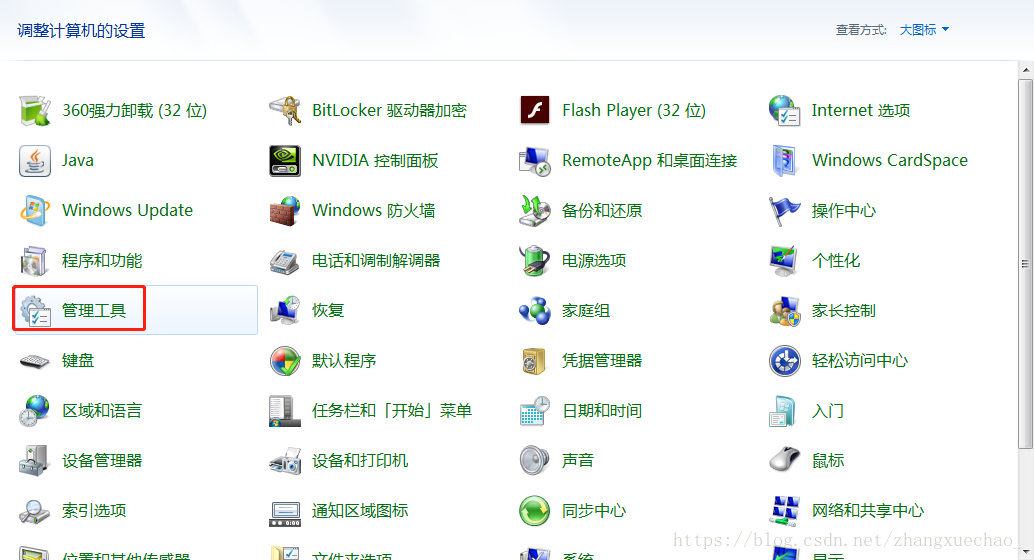This screenshot has width=1034, height=560.
Task: Open the 大图标 view mode dropdown
Action: (925, 30)
